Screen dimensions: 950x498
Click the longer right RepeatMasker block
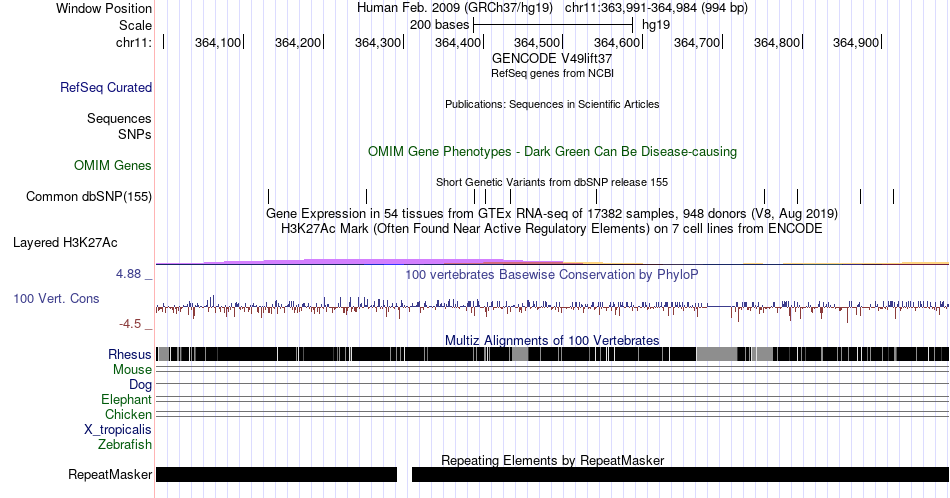(x=680, y=474)
